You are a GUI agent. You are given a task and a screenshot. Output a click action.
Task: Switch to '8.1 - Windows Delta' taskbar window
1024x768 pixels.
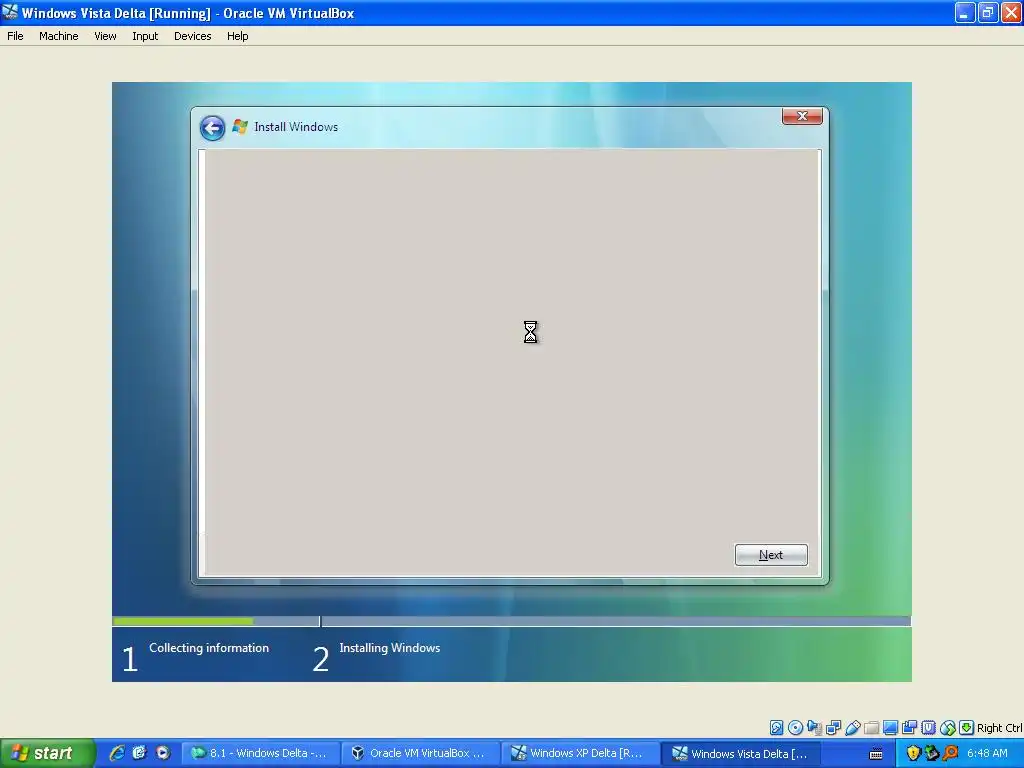pos(260,753)
